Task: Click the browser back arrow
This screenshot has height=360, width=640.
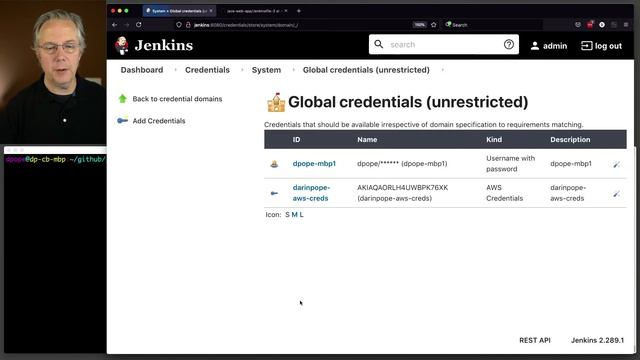Action: click(x=115, y=24)
